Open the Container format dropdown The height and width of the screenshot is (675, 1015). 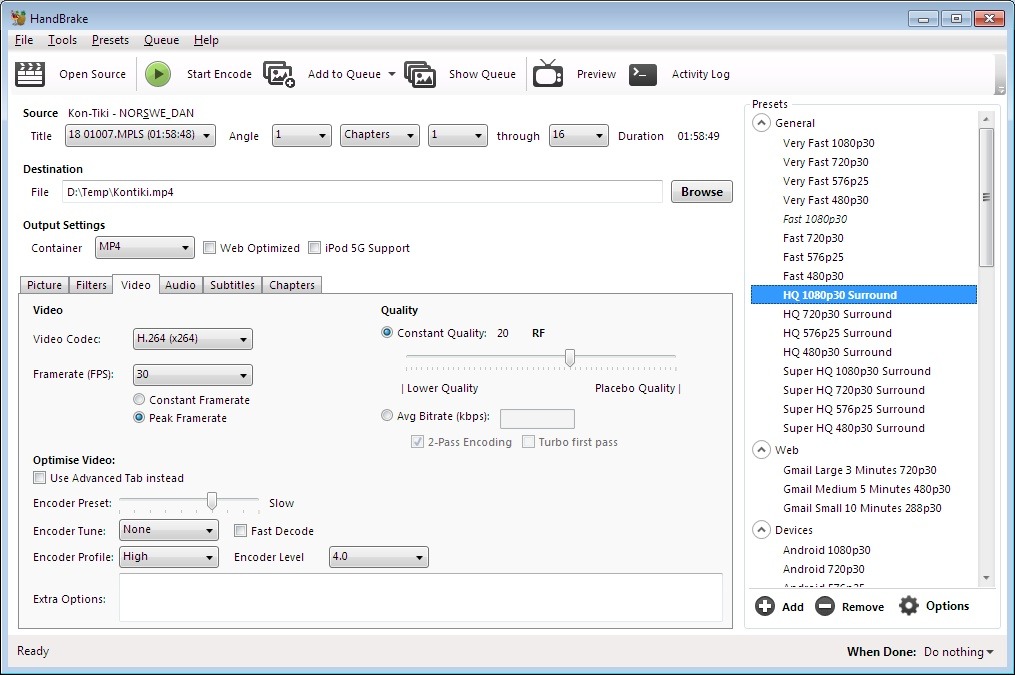click(x=144, y=247)
